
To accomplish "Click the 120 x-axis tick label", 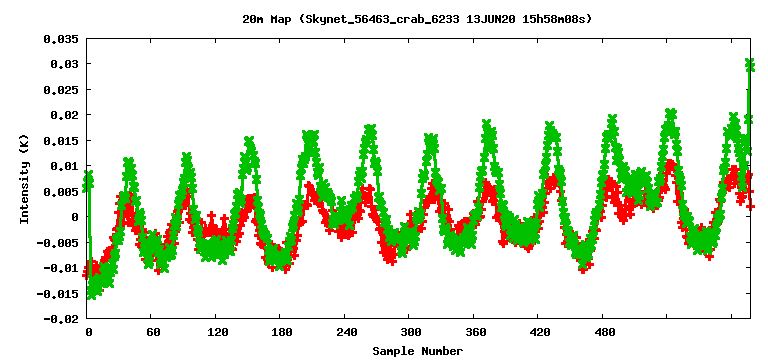I will [x=217, y=332].
